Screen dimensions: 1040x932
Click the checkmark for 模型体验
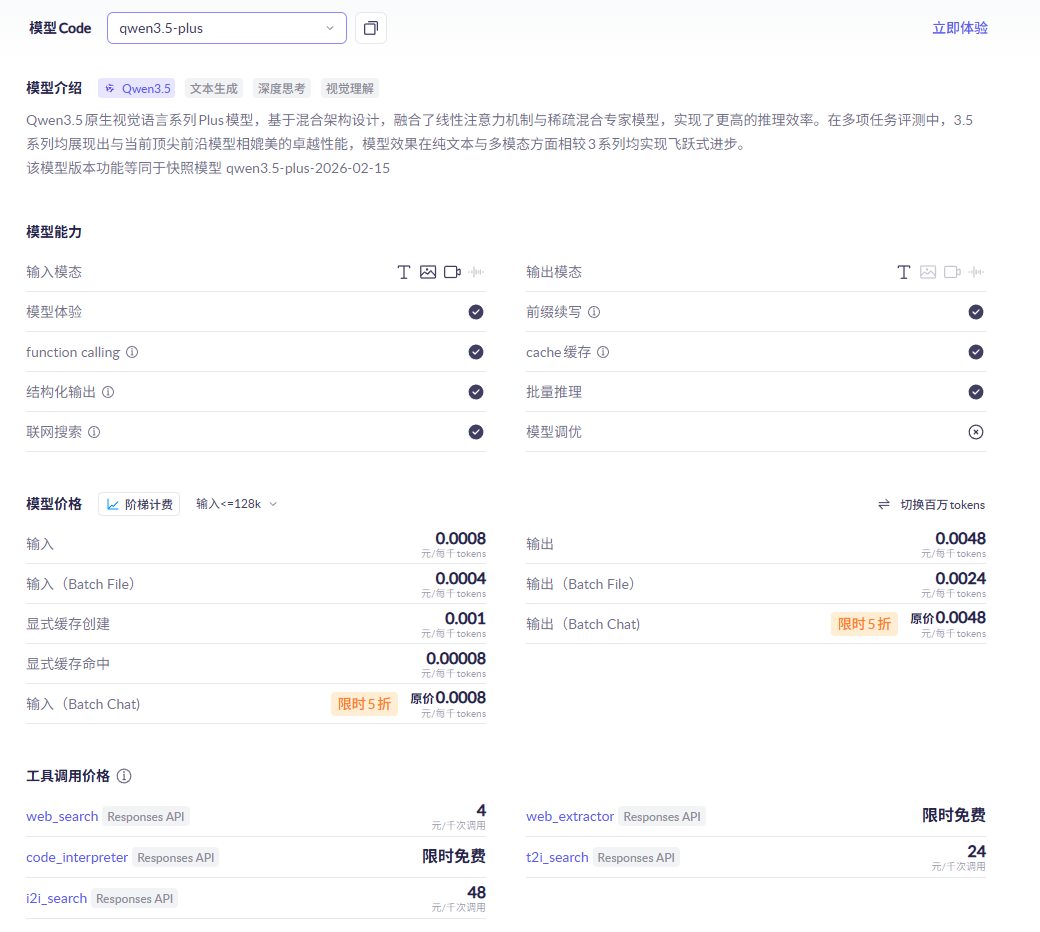[x=476, y=312]
